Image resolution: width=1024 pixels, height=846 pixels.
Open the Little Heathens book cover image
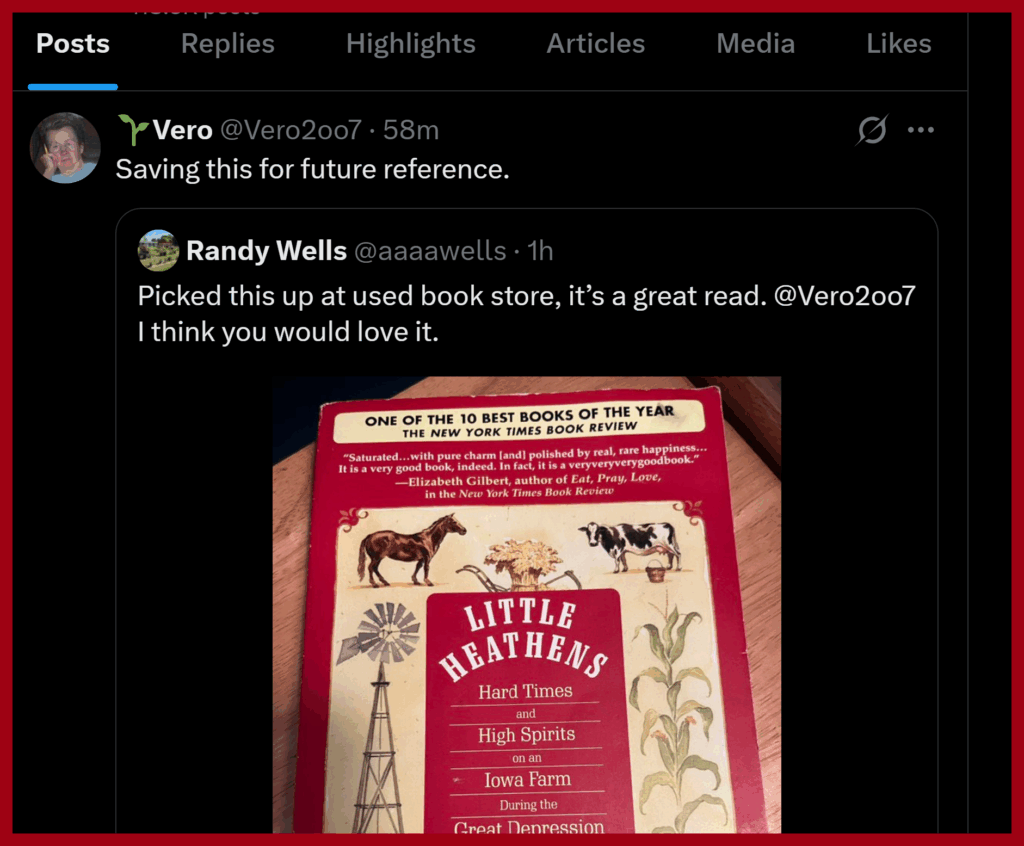[527, 604]
